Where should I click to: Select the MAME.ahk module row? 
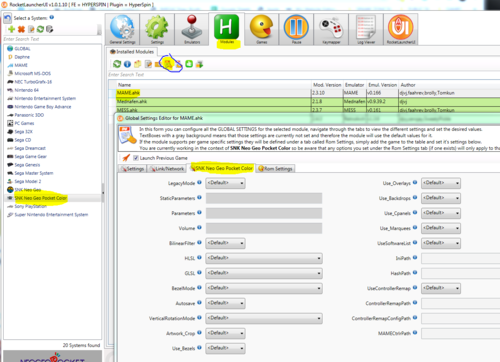(304, 93)
